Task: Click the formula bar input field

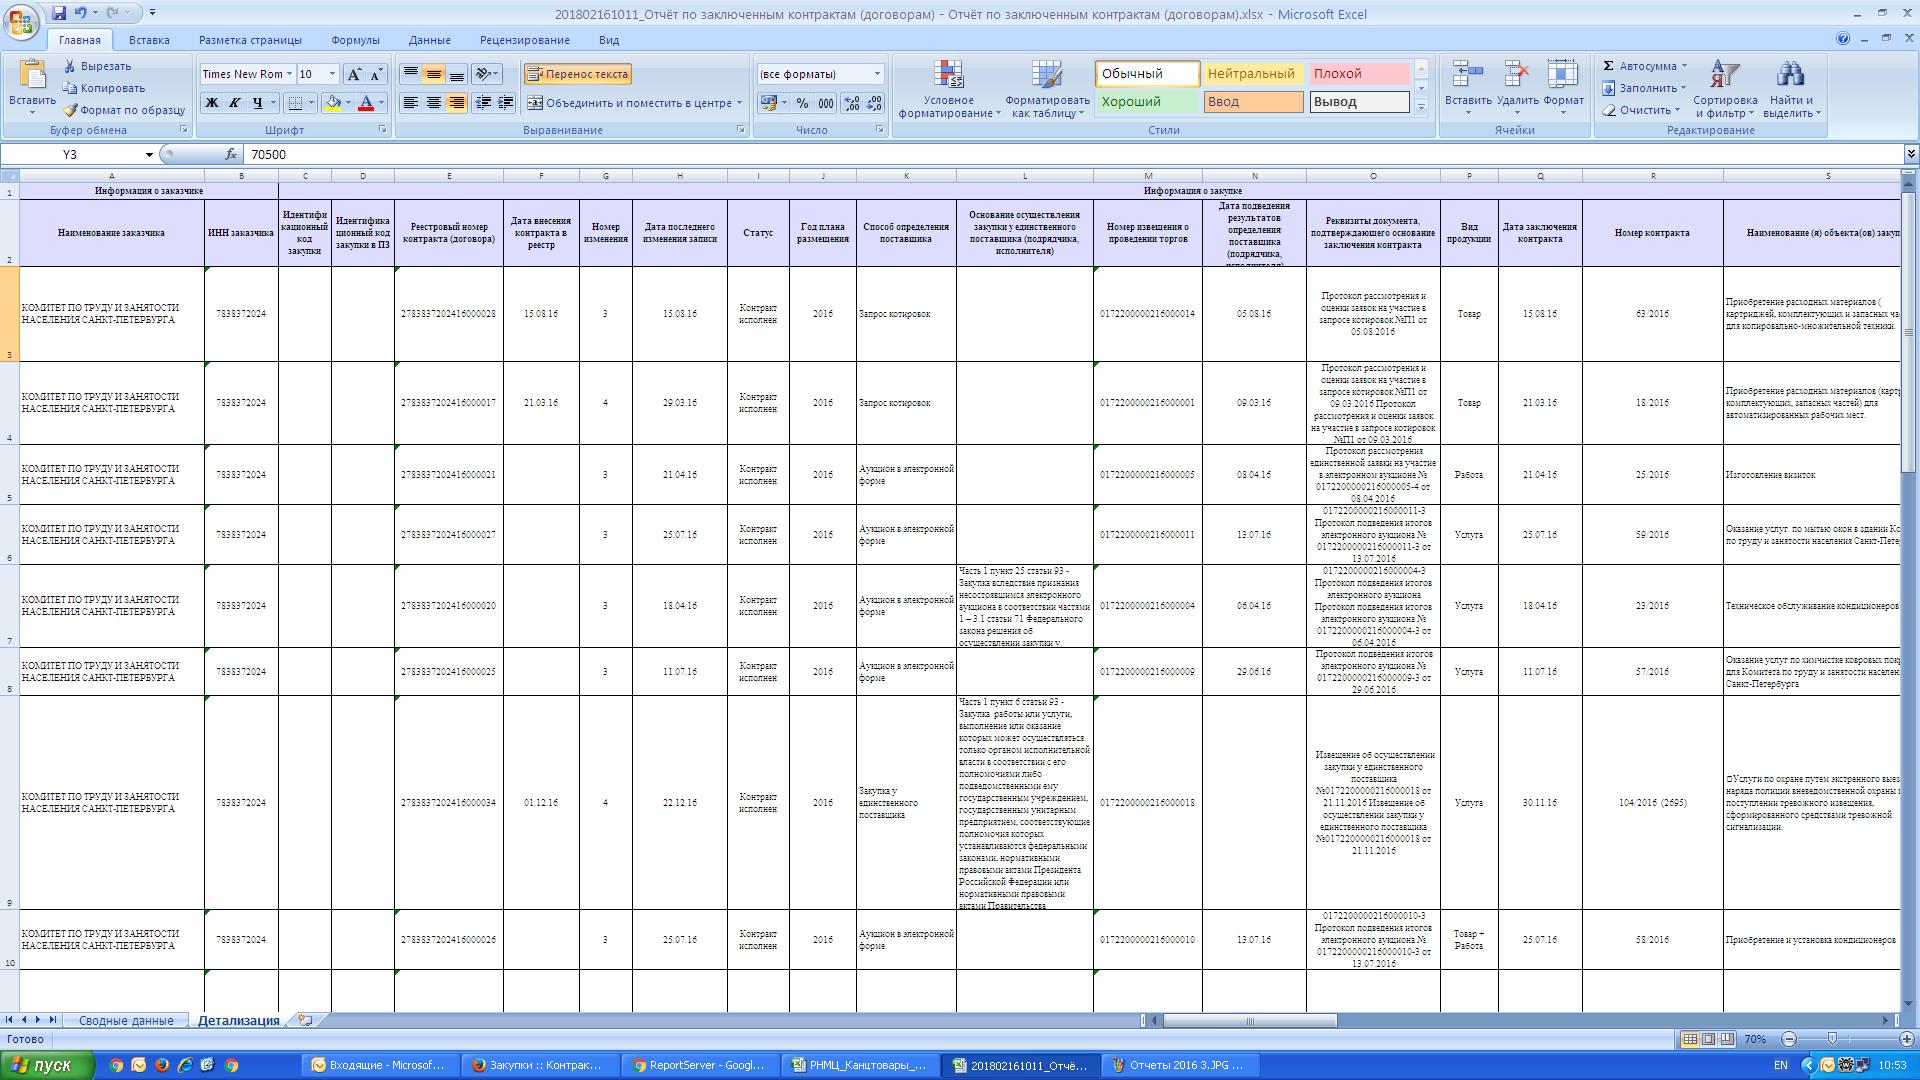Action: [x=1000, y=155]
